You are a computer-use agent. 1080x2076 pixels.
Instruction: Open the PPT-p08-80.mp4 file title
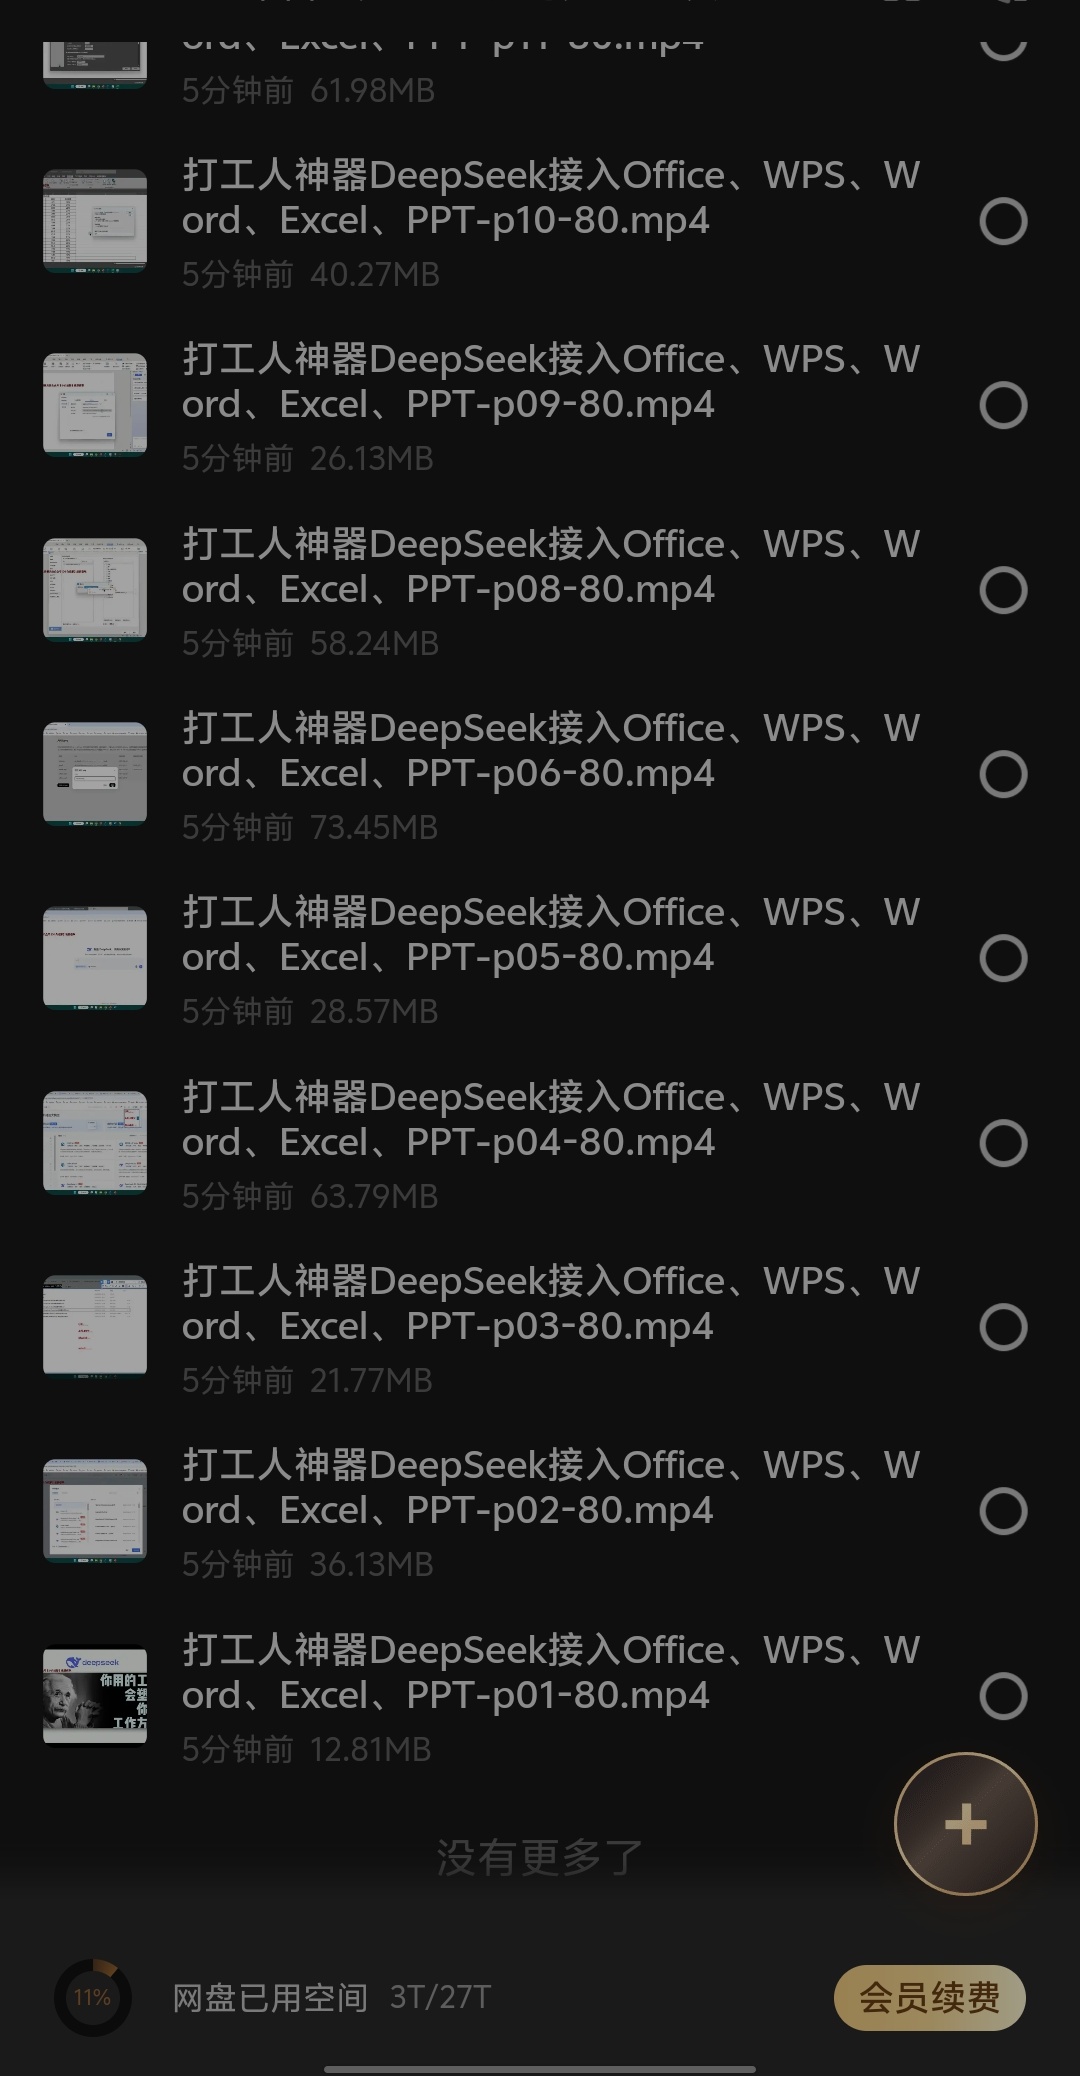tap(550, 567)
